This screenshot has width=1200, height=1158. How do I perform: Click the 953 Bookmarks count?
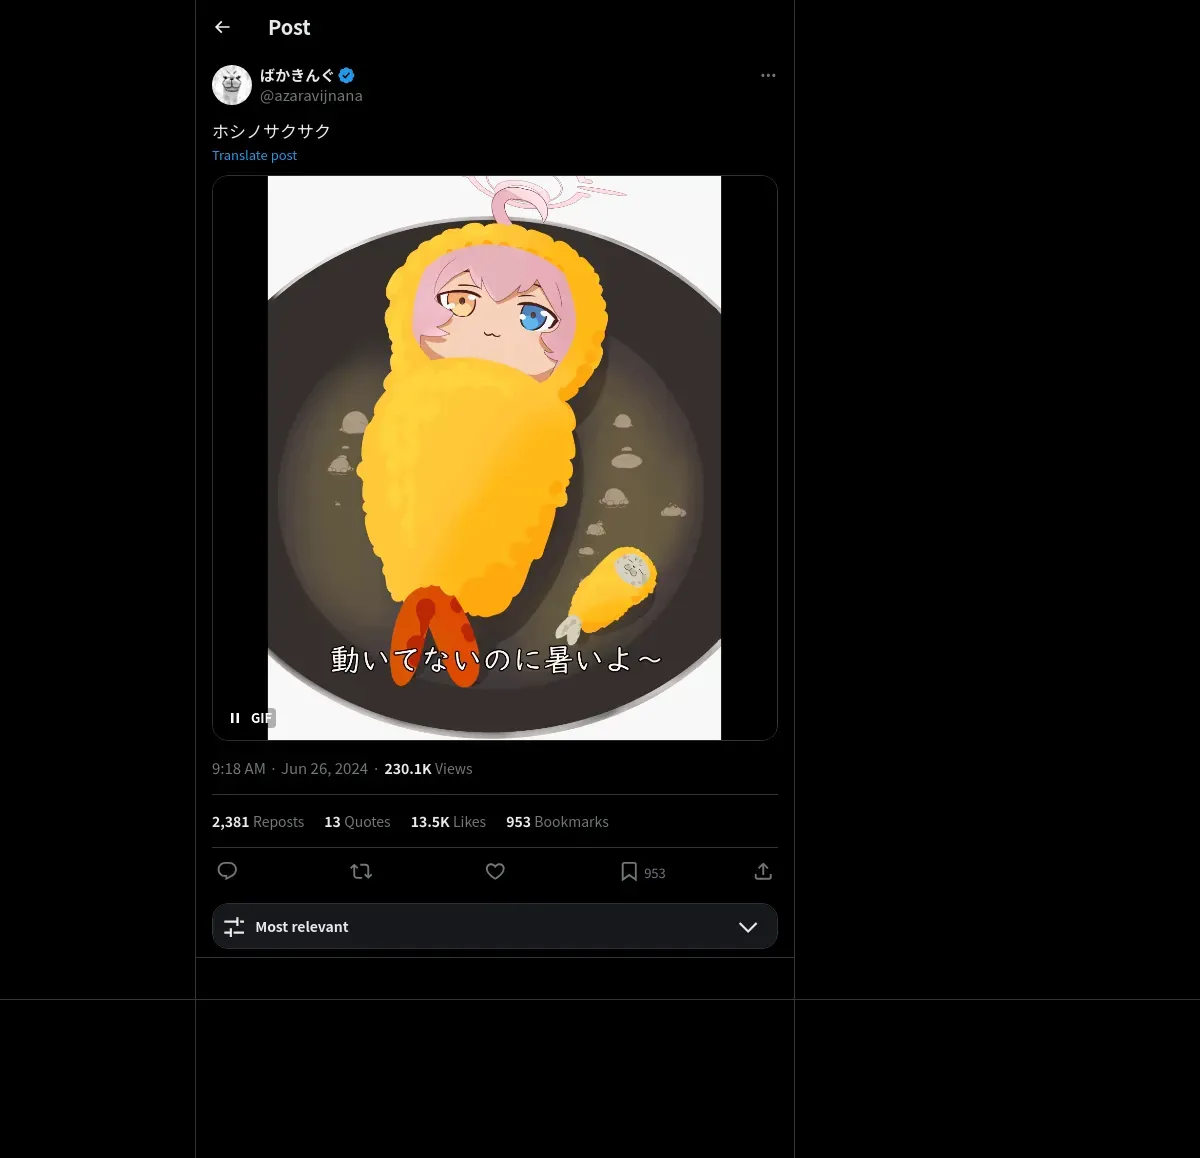[x=557, y=822]
